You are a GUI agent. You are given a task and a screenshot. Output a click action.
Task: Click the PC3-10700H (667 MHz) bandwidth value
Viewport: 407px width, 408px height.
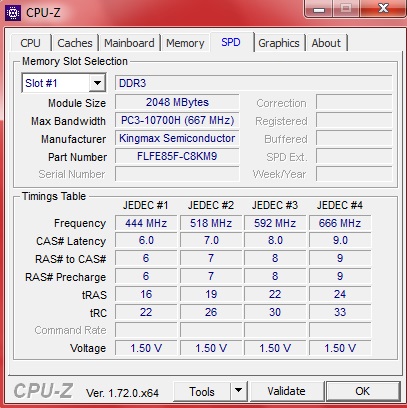(177, 120)
